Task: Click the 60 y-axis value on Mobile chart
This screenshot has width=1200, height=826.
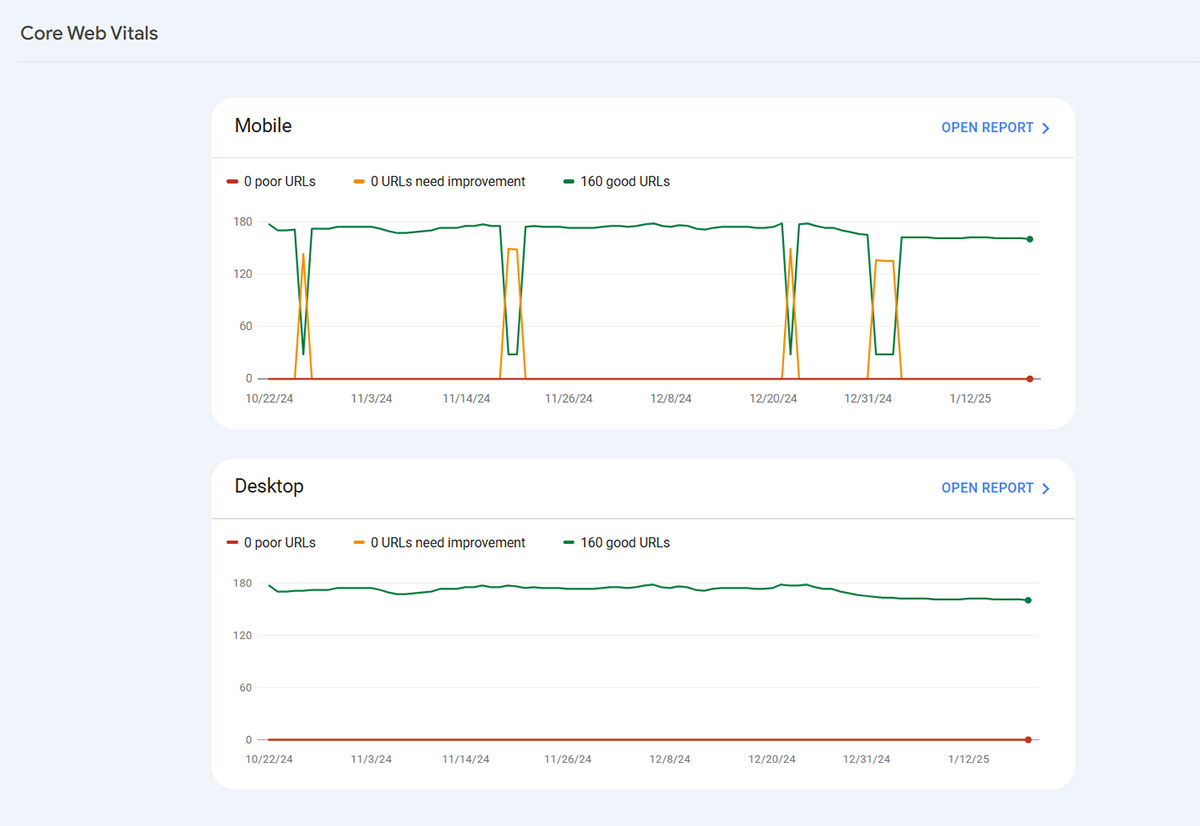Action: click(x=246, y=326)
